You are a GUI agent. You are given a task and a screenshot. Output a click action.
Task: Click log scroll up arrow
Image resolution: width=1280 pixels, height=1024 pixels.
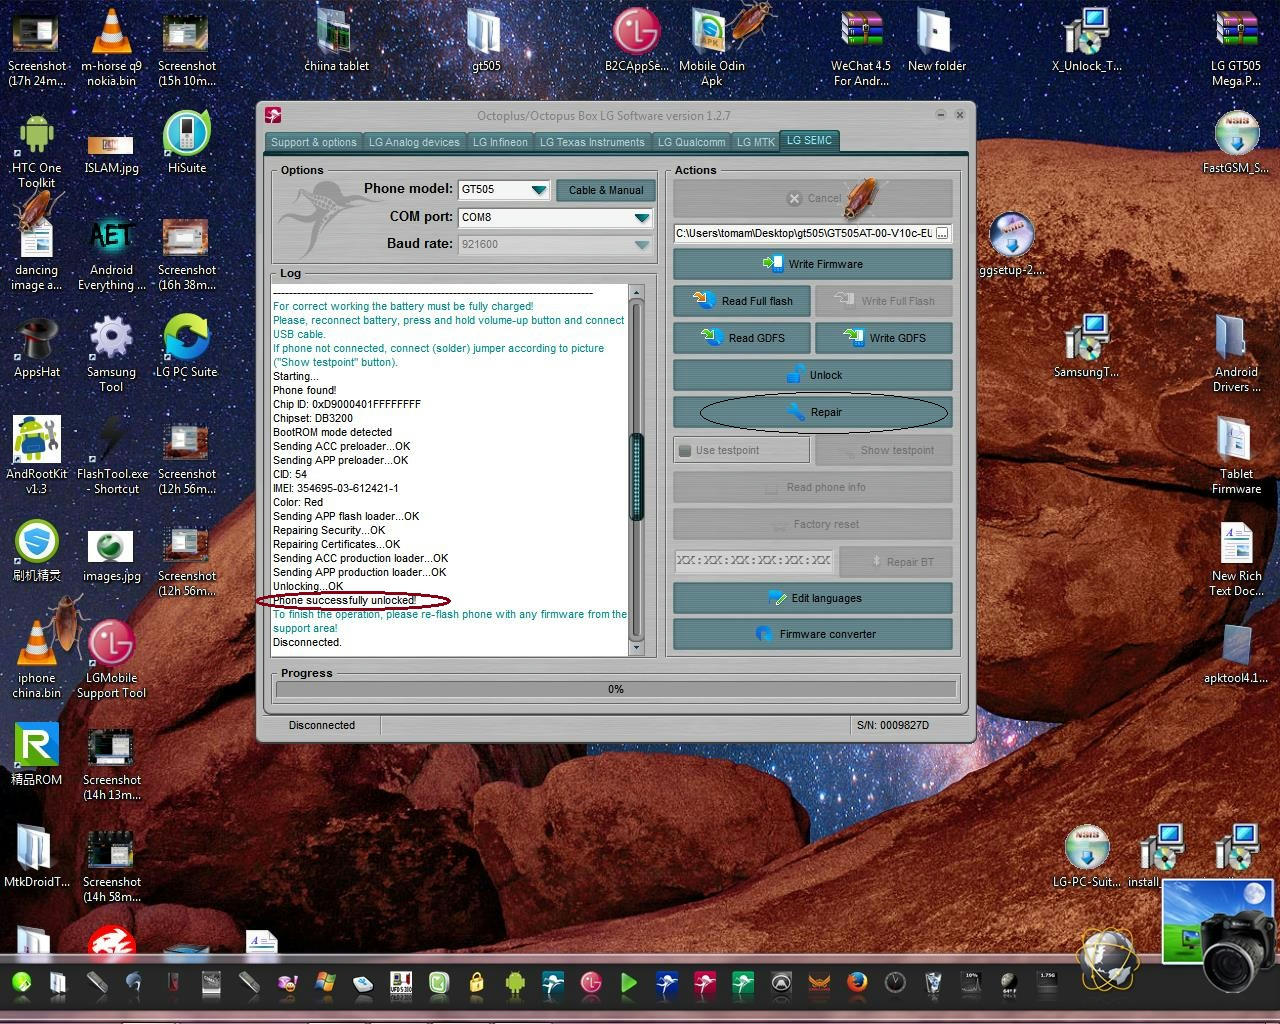pyautogui.click(x=636, y=293)
